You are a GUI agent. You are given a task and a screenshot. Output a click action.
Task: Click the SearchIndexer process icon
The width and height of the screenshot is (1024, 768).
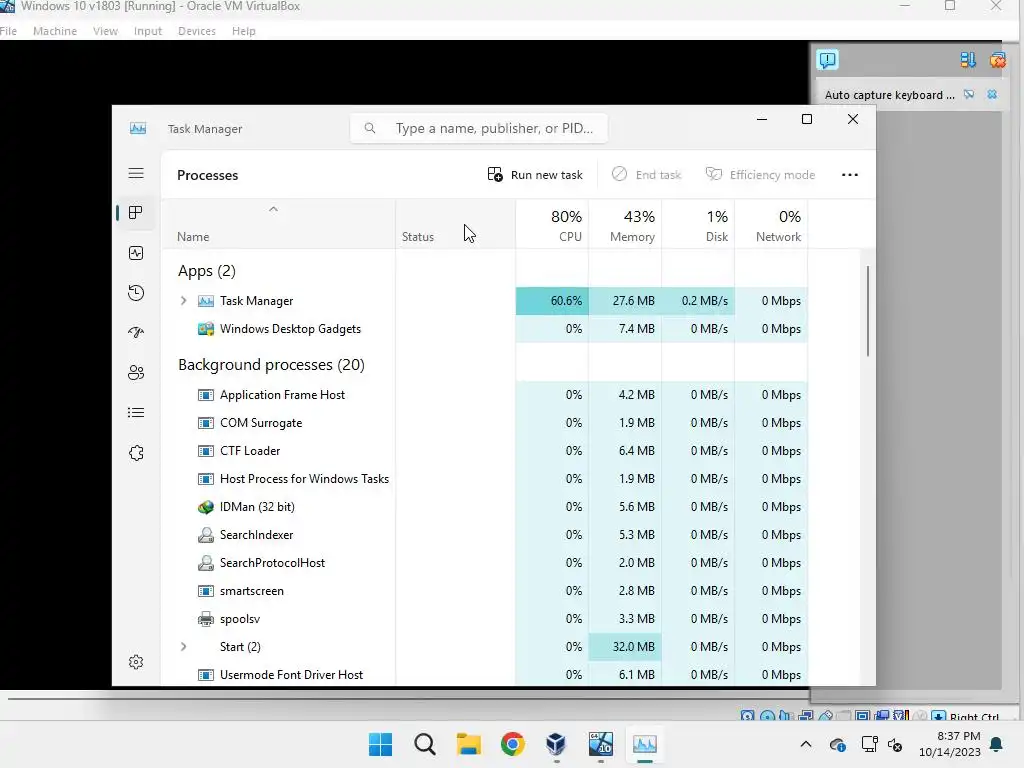tap(206, 535)
